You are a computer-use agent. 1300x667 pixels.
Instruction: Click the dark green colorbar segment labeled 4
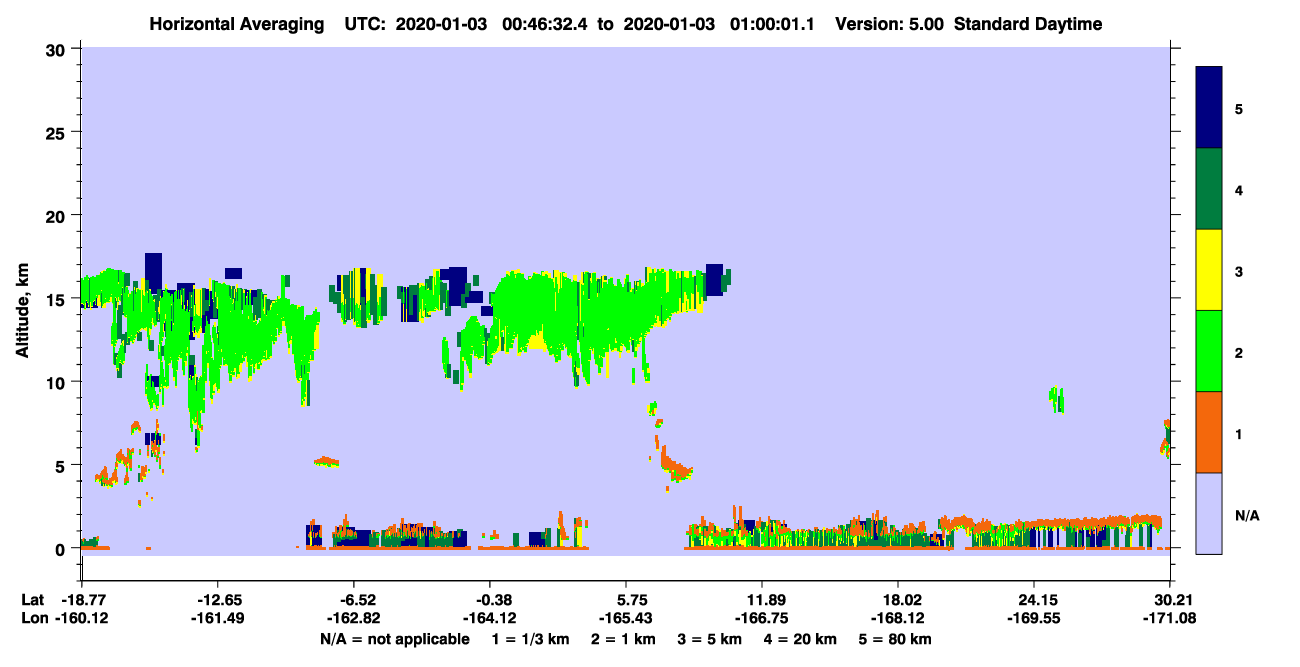point(1209,189)
